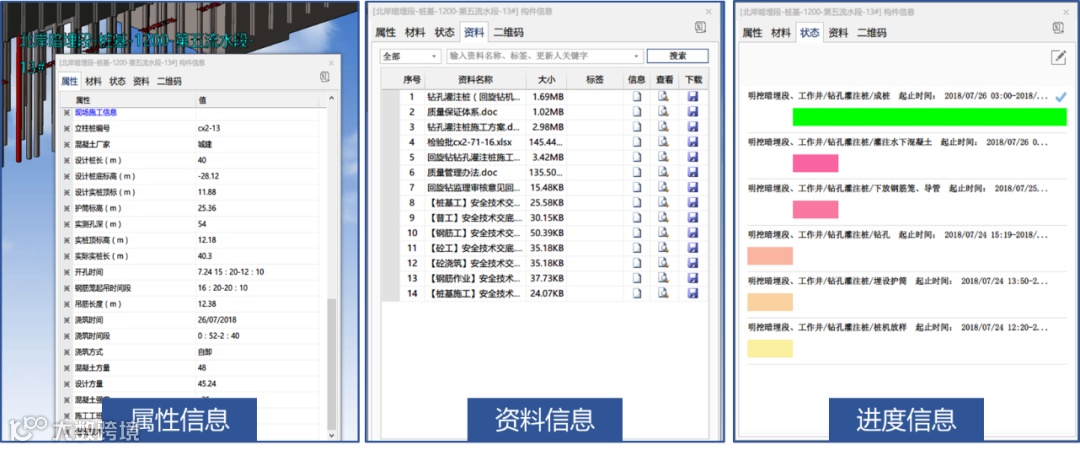Click export icon in the 资料 window corner
Image resolution: width=1080 pixels, height=450 pixels.
(700, 27)
